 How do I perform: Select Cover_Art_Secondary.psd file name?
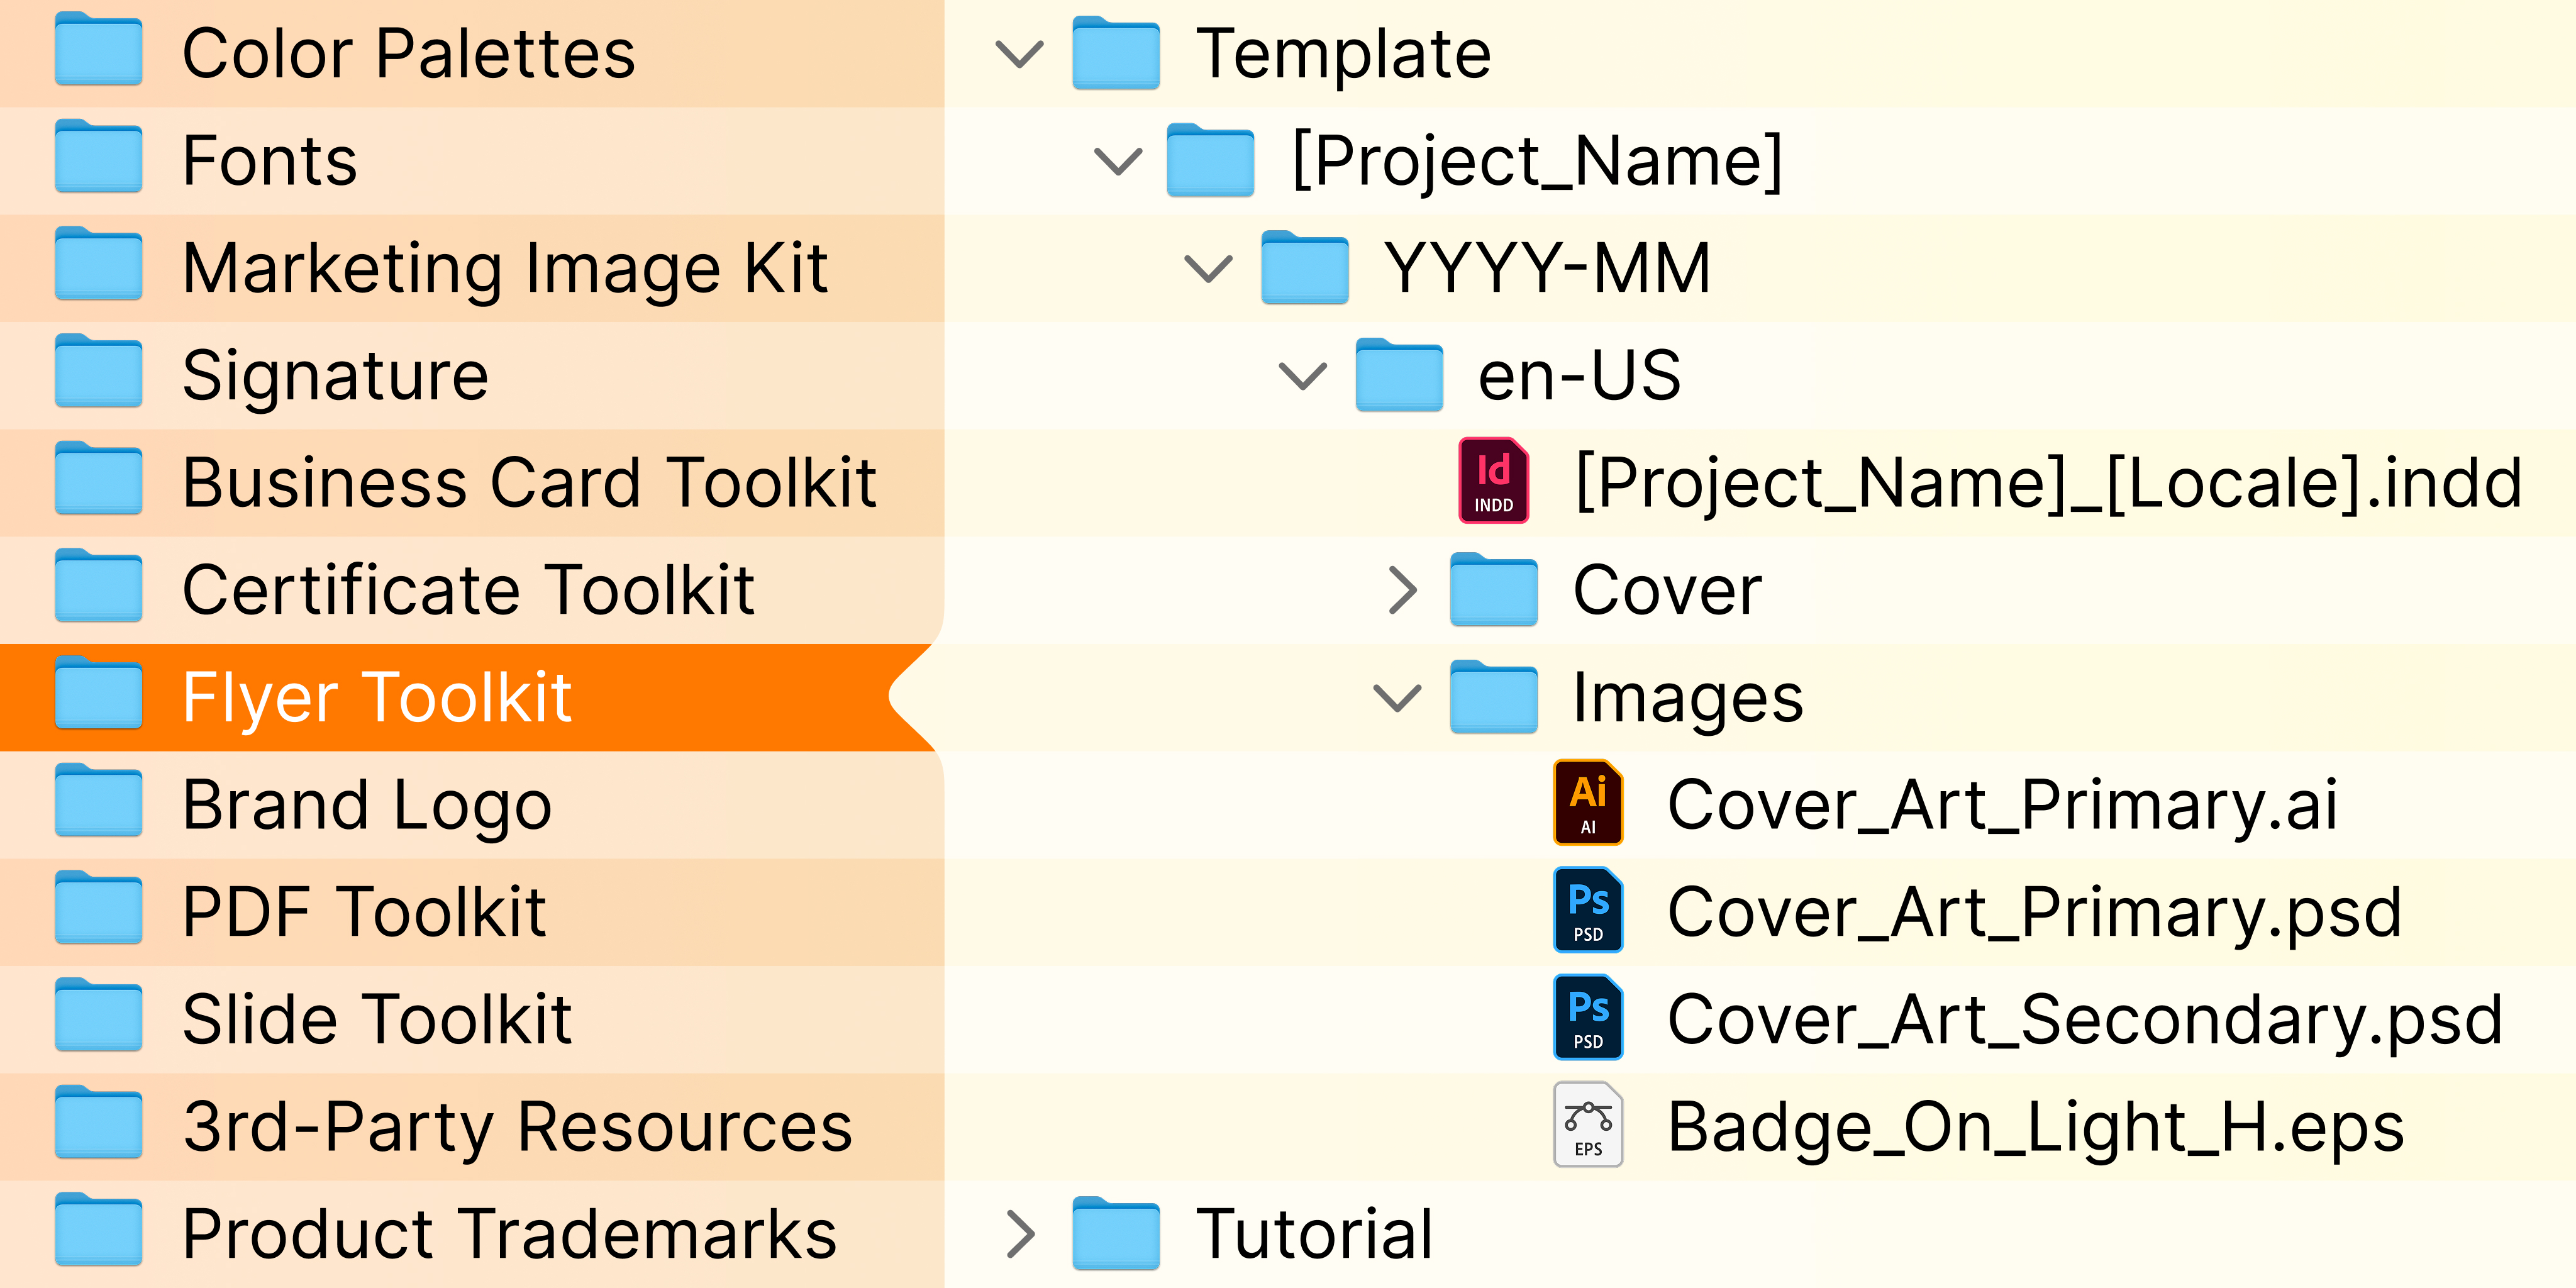click(2084, 1020)
